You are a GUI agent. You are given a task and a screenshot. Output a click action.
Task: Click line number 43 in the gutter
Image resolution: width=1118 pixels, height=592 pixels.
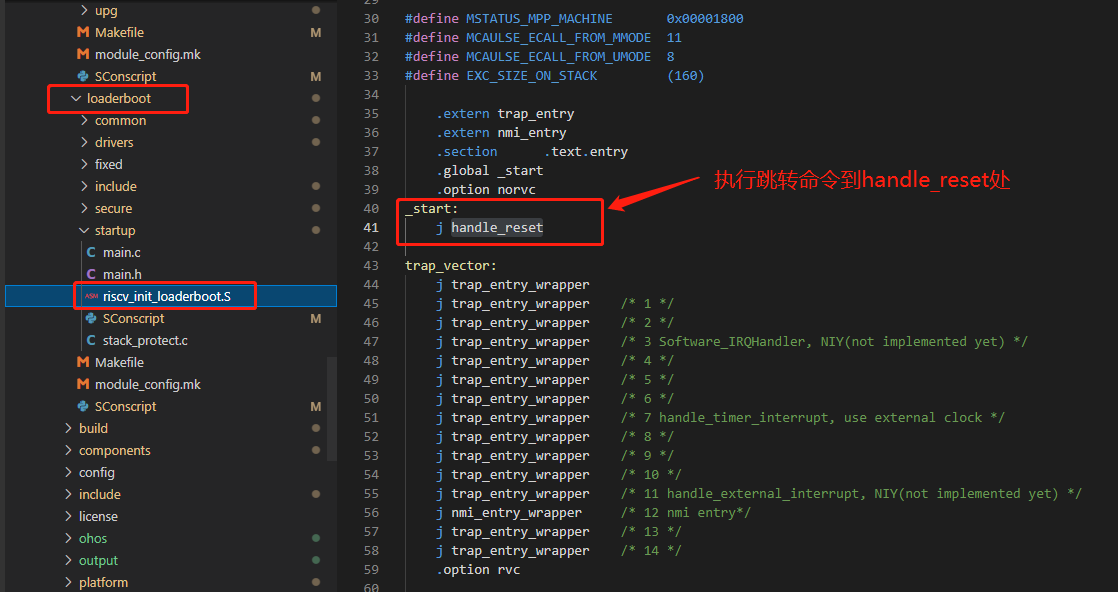coord(371,266)
